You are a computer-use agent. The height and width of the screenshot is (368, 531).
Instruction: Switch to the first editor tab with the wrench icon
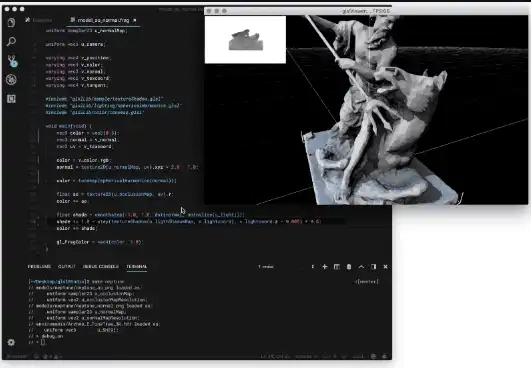[x=38, y=20]
